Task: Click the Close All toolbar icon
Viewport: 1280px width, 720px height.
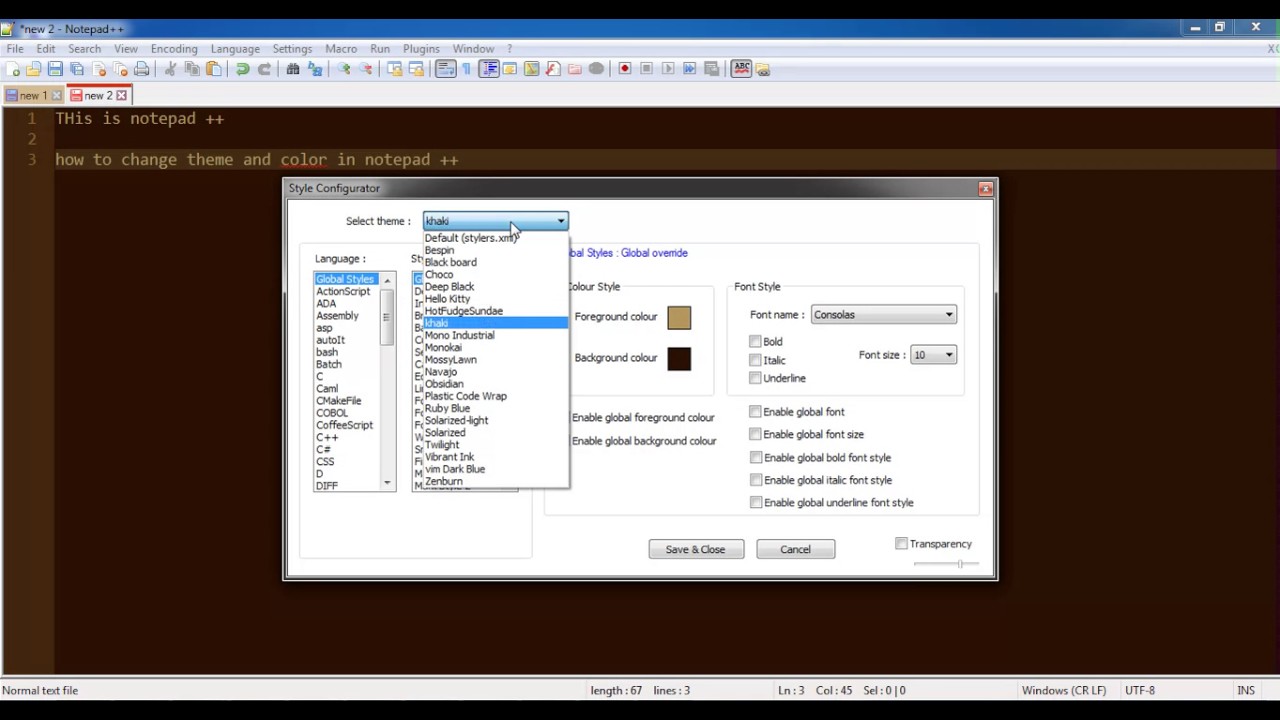Action: click(121, 69)
